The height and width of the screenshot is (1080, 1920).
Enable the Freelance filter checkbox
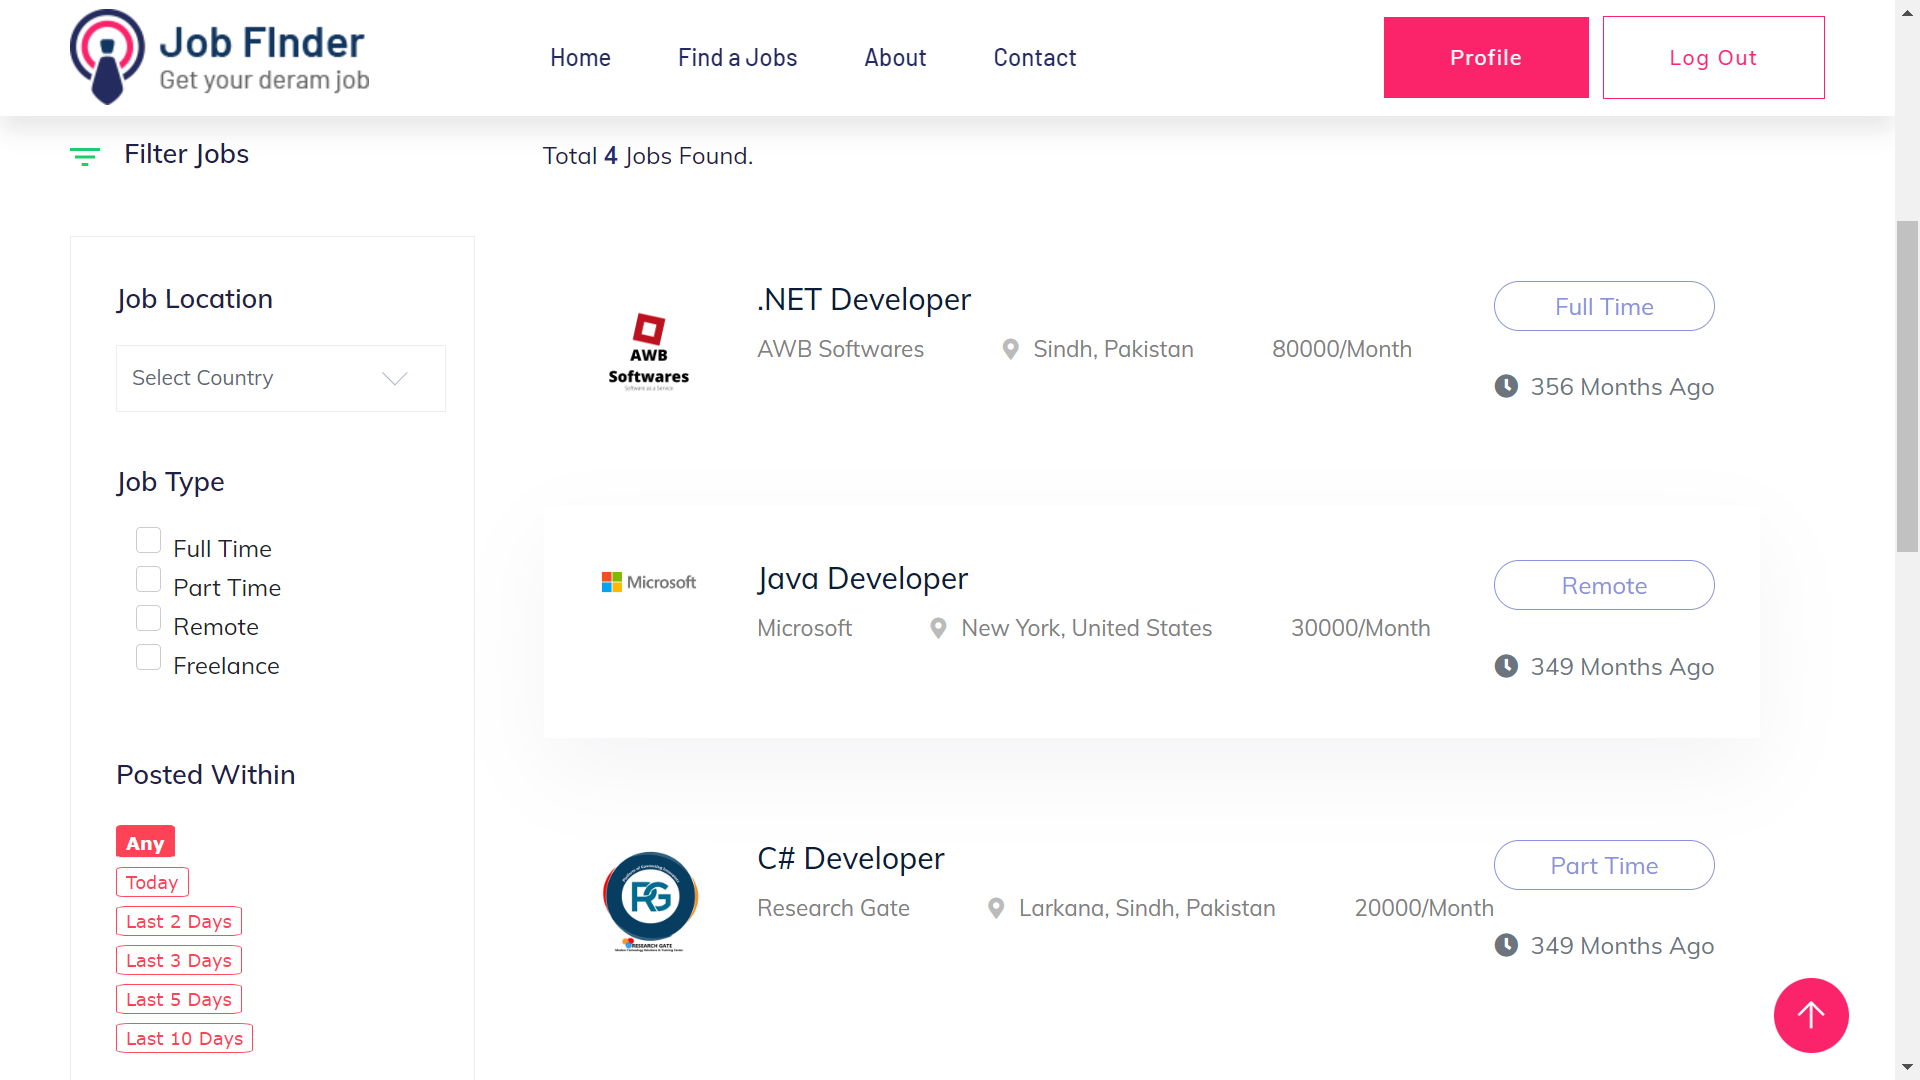click(x=148, y=656)
